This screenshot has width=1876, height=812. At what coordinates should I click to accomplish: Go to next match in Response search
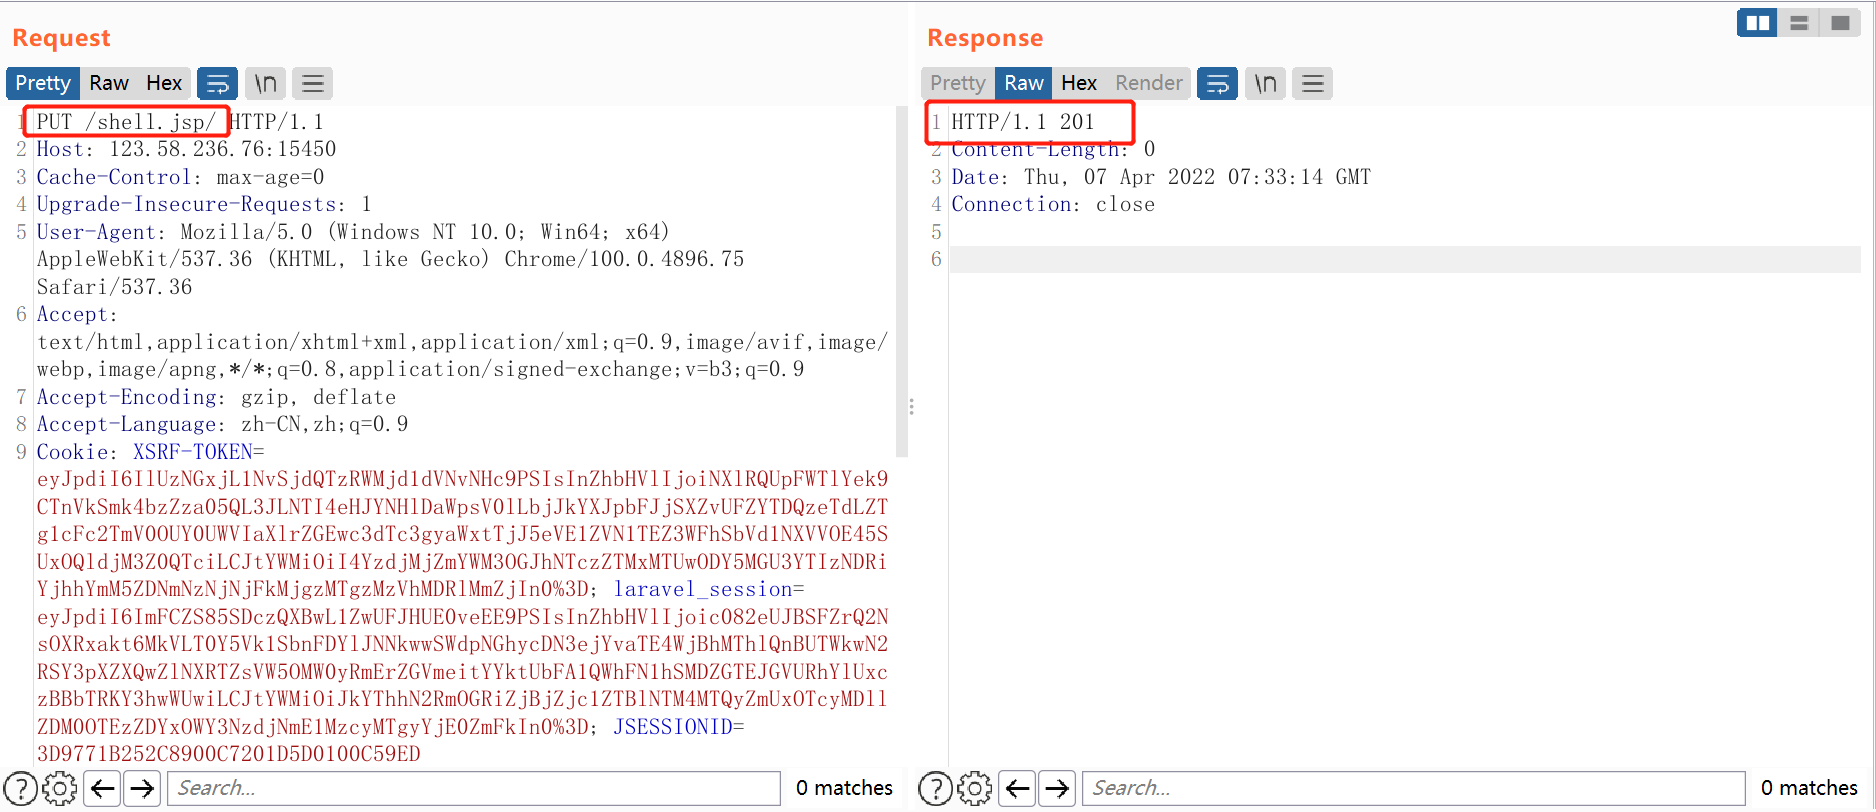(x=1057, y=789)
